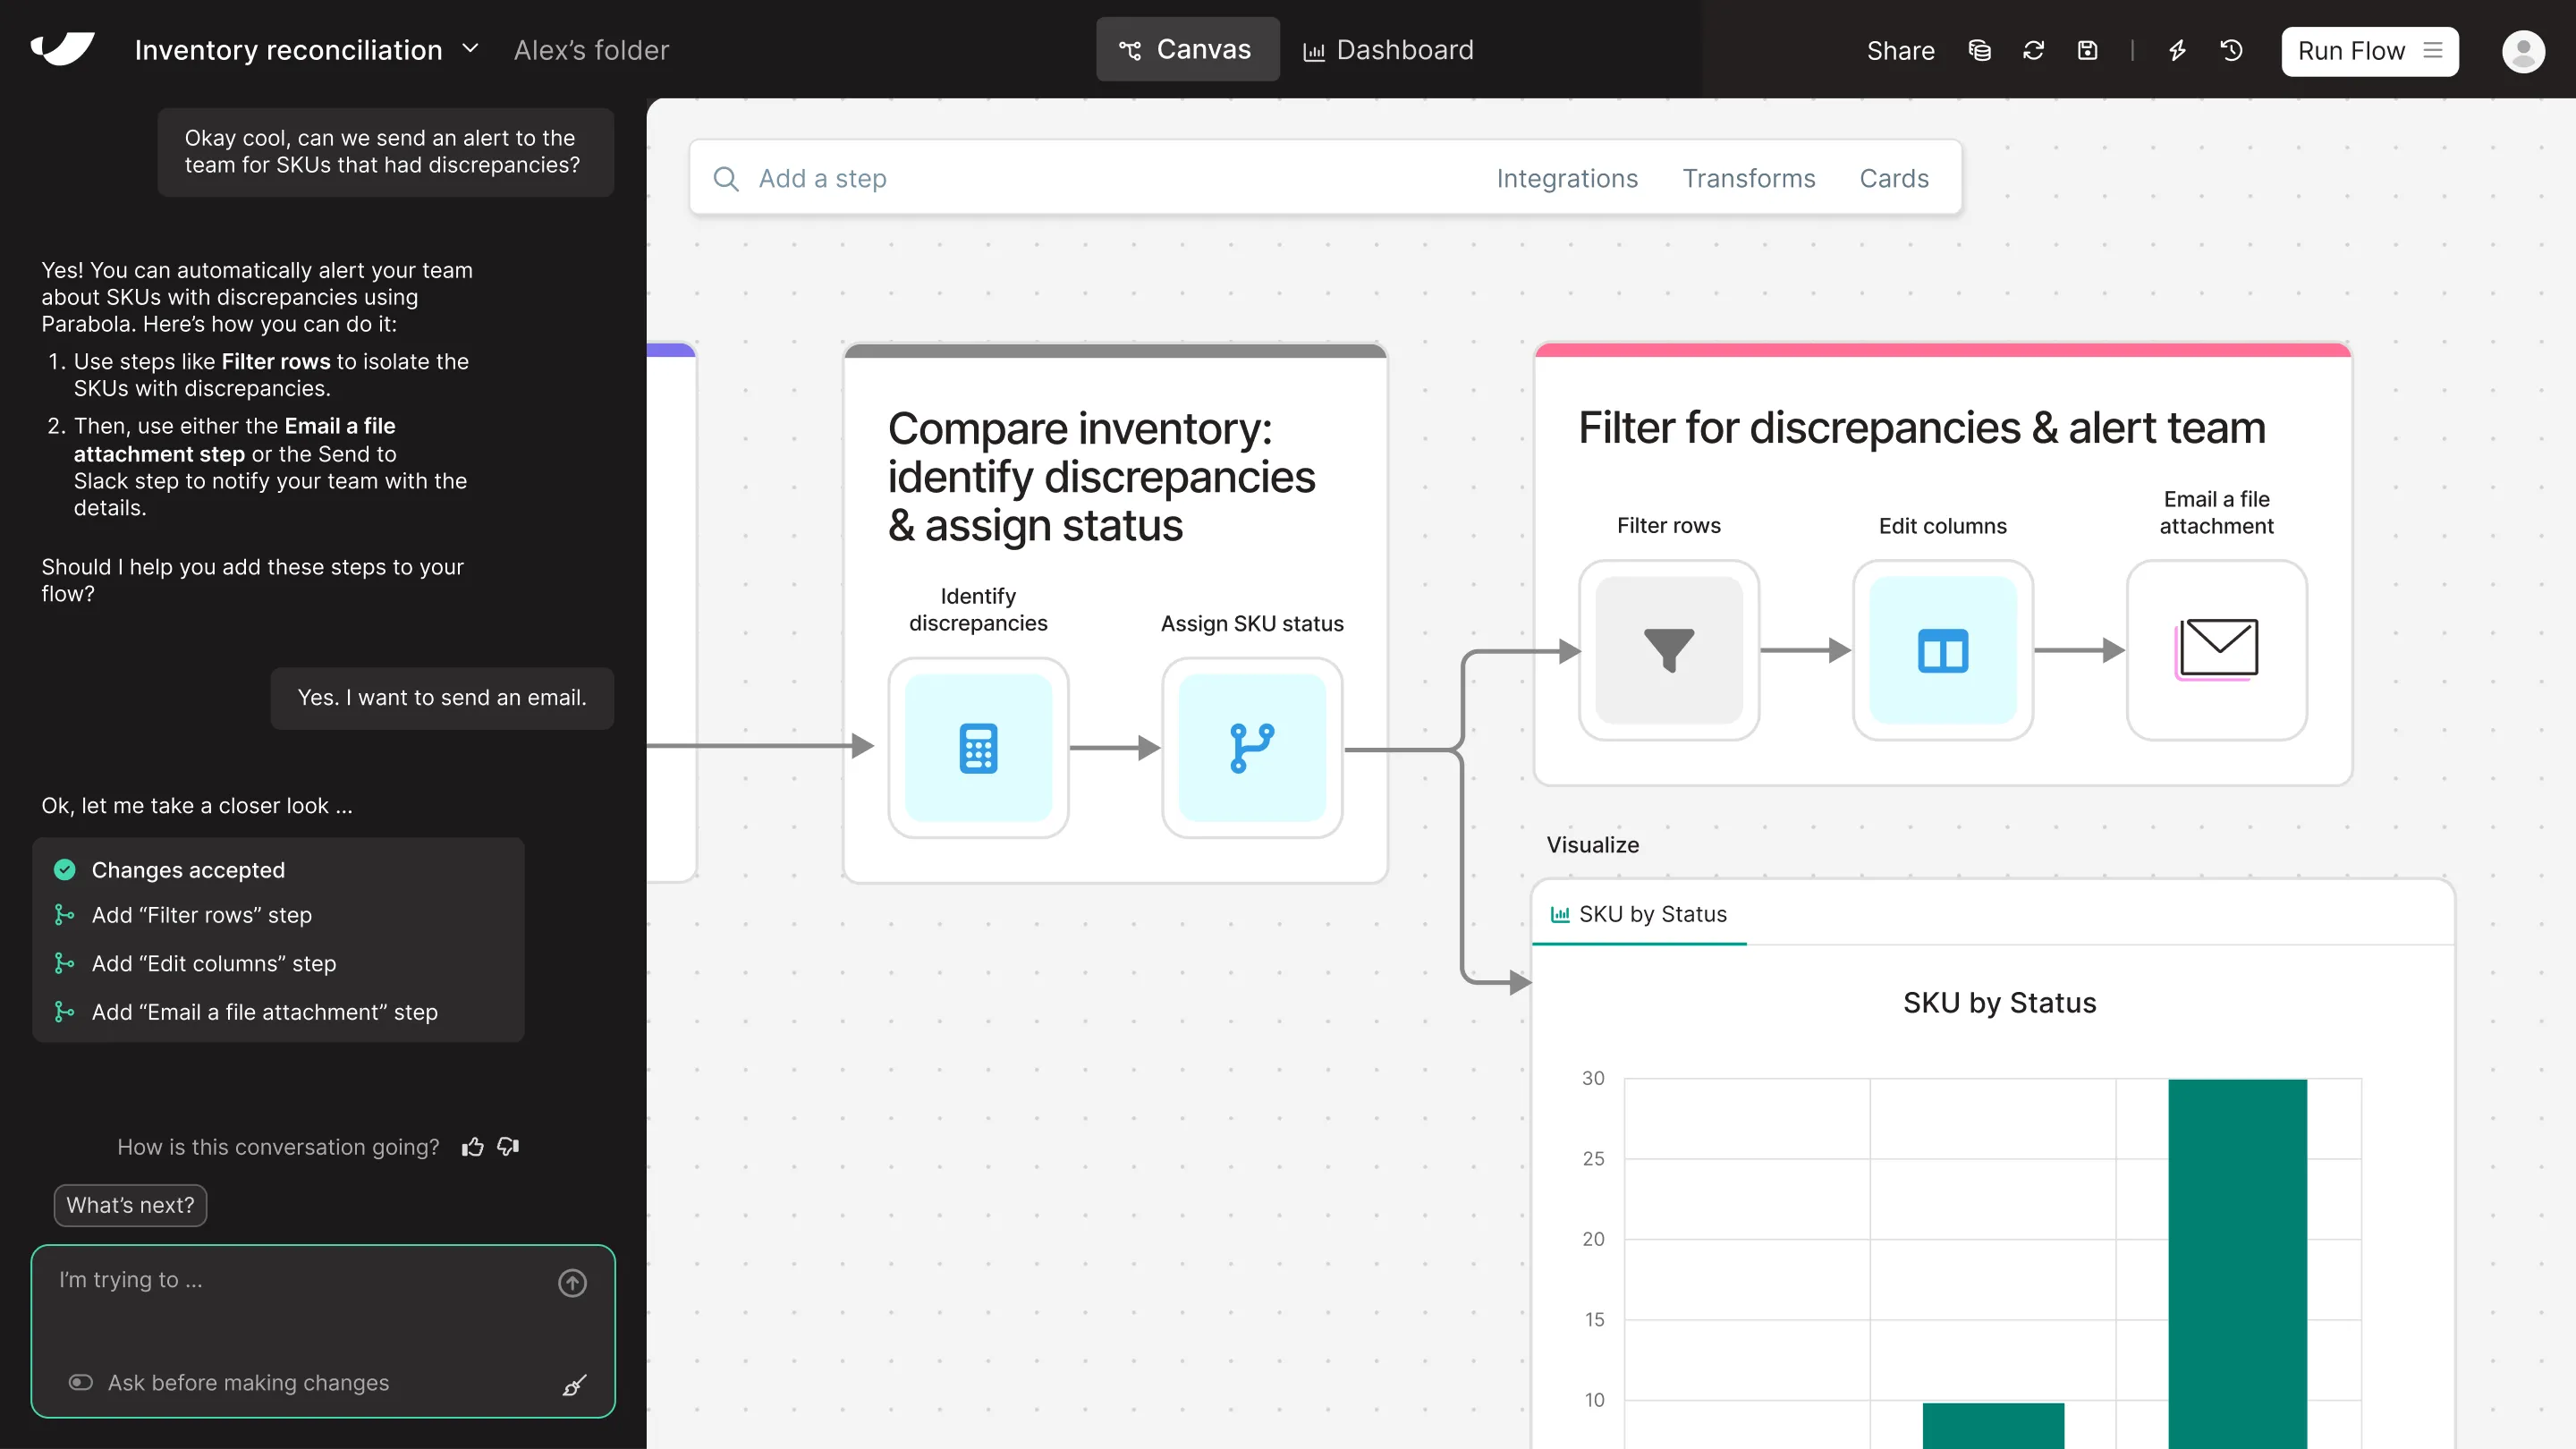Select the Identify discrepancies calculator step
Image resolution: width=2576 pixels, height=1449 pixels.
978,748
